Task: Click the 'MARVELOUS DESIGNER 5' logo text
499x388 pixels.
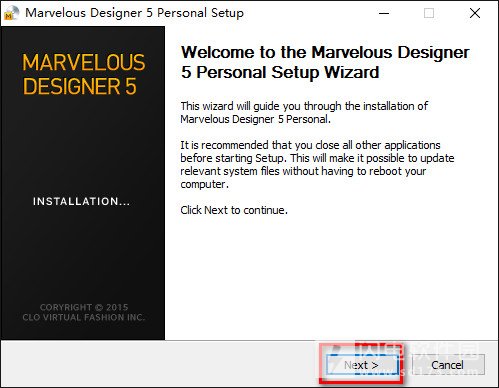Action: point(84,74)
